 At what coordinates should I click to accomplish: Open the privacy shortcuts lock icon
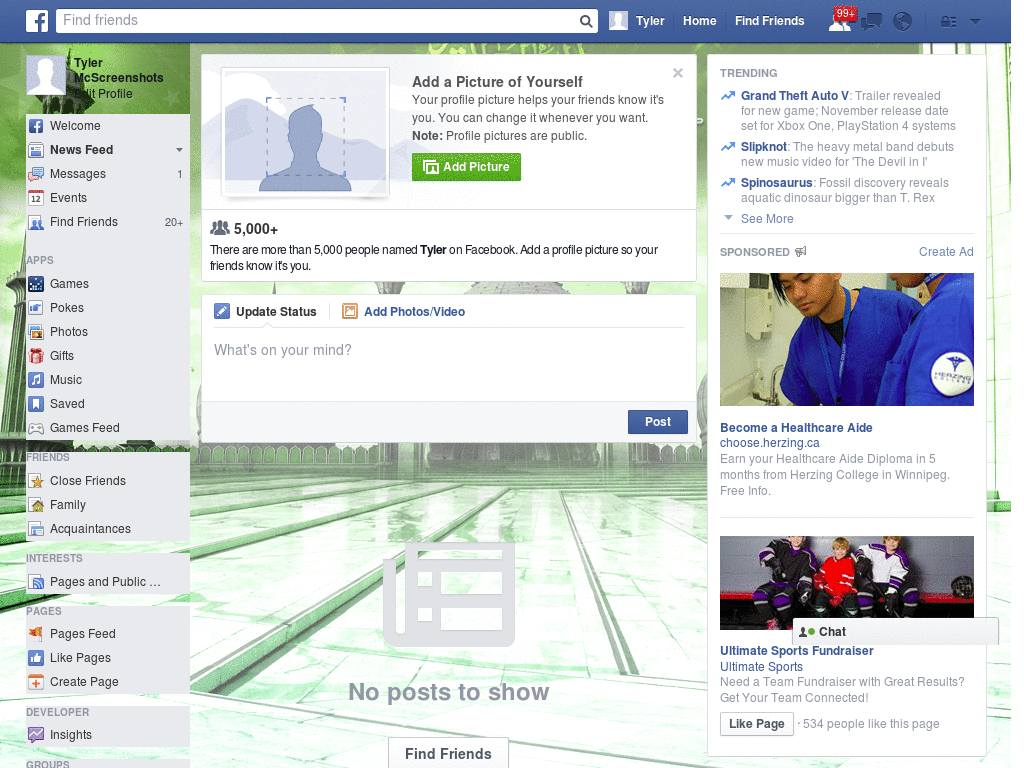tap(948, 22)
